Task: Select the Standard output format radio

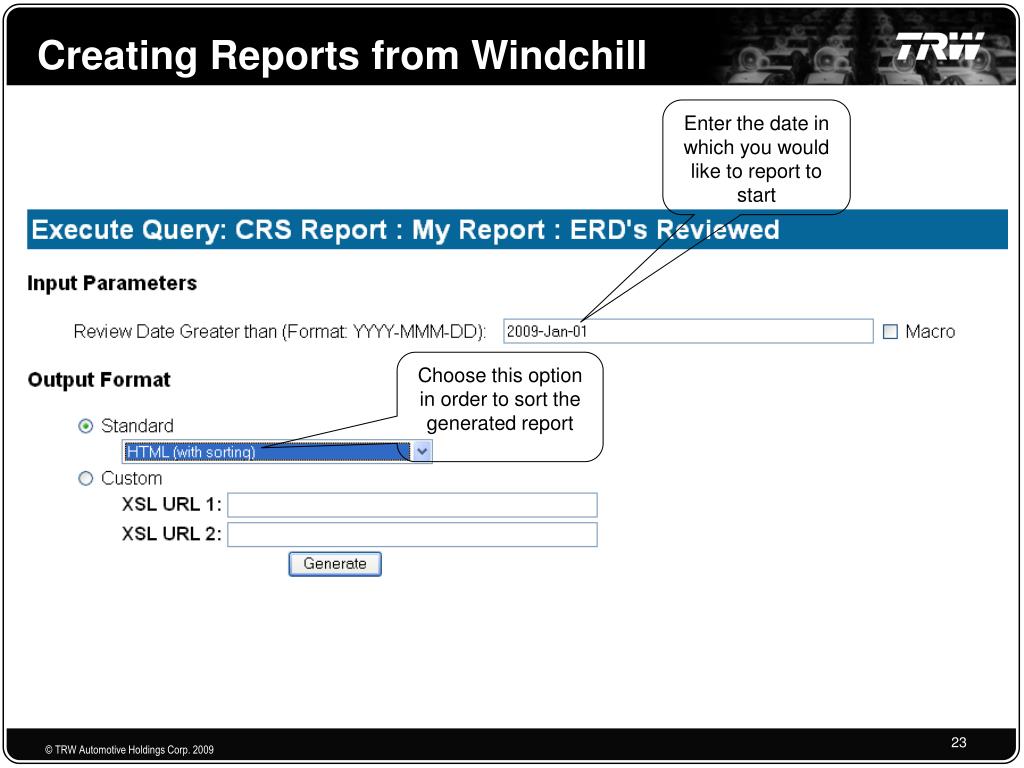Action: point(86,426)
